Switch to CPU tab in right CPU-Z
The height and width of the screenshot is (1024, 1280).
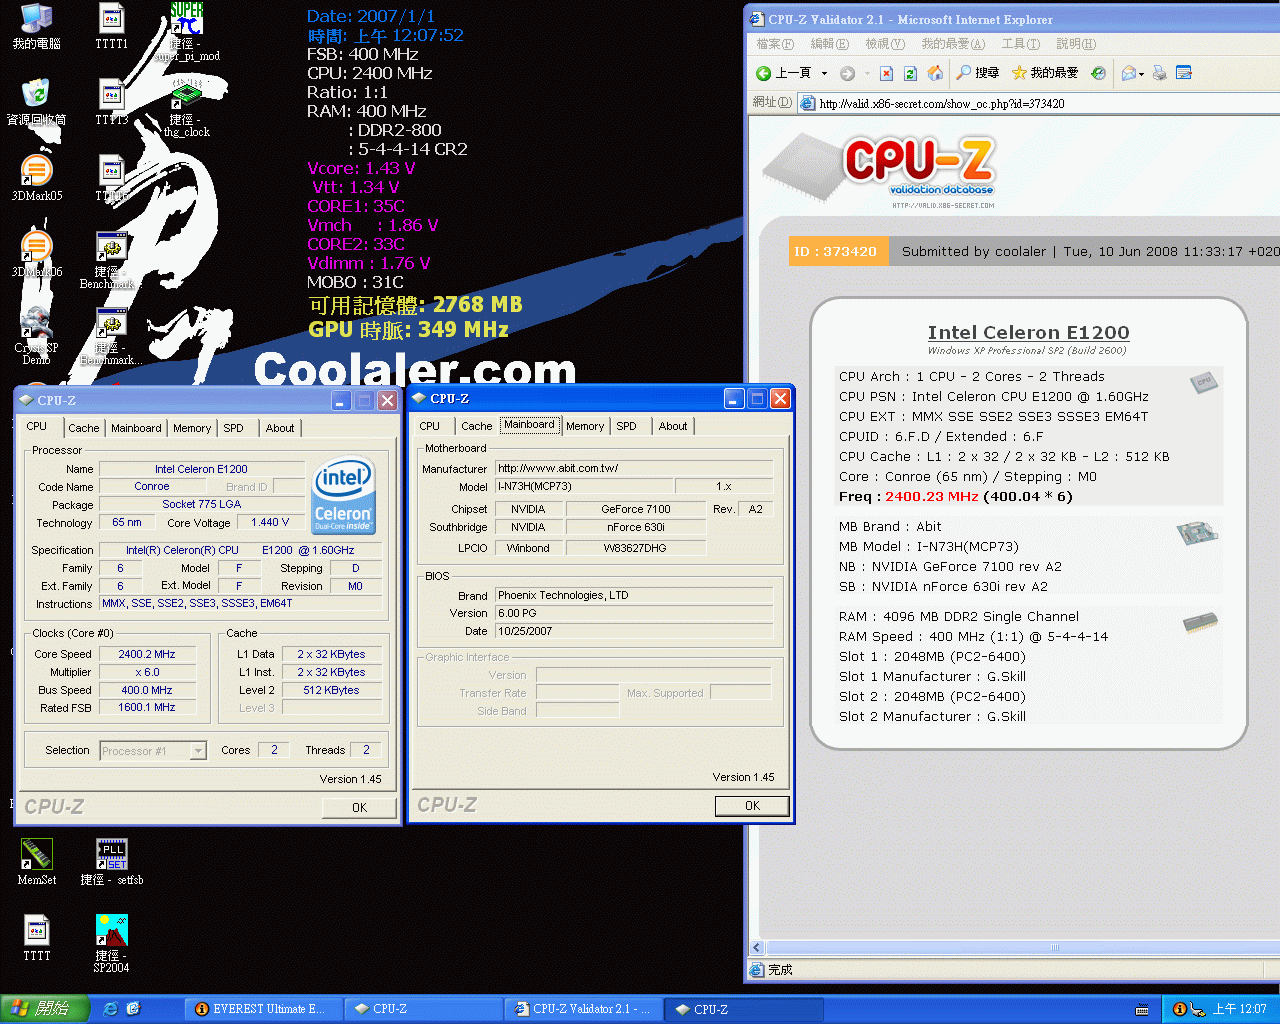(x=430, y=426)
